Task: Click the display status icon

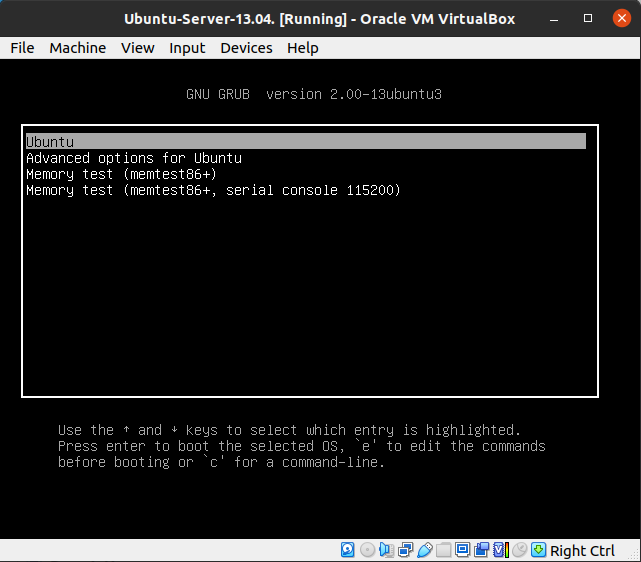Action: click(x=462, y=550)
